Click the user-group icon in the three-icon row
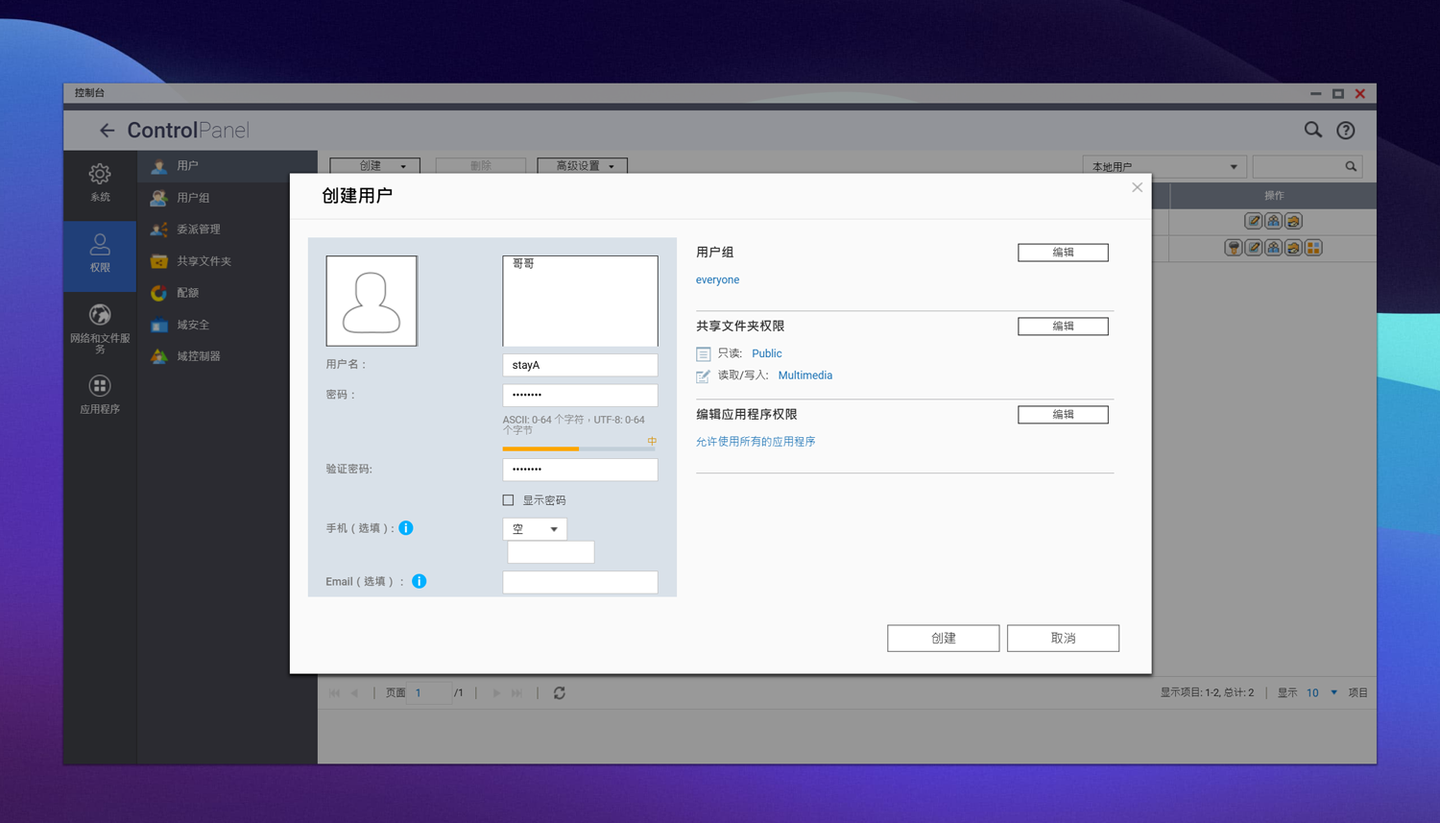Image resolution: width=1440 pixels, height=823 pixels. (1274, 221)
